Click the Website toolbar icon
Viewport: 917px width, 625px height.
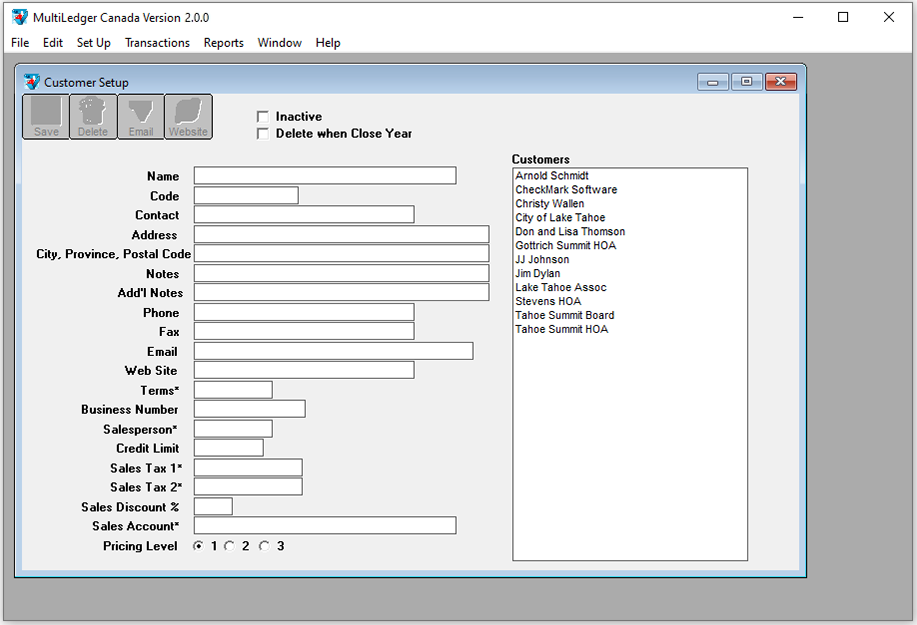(188, 116)
